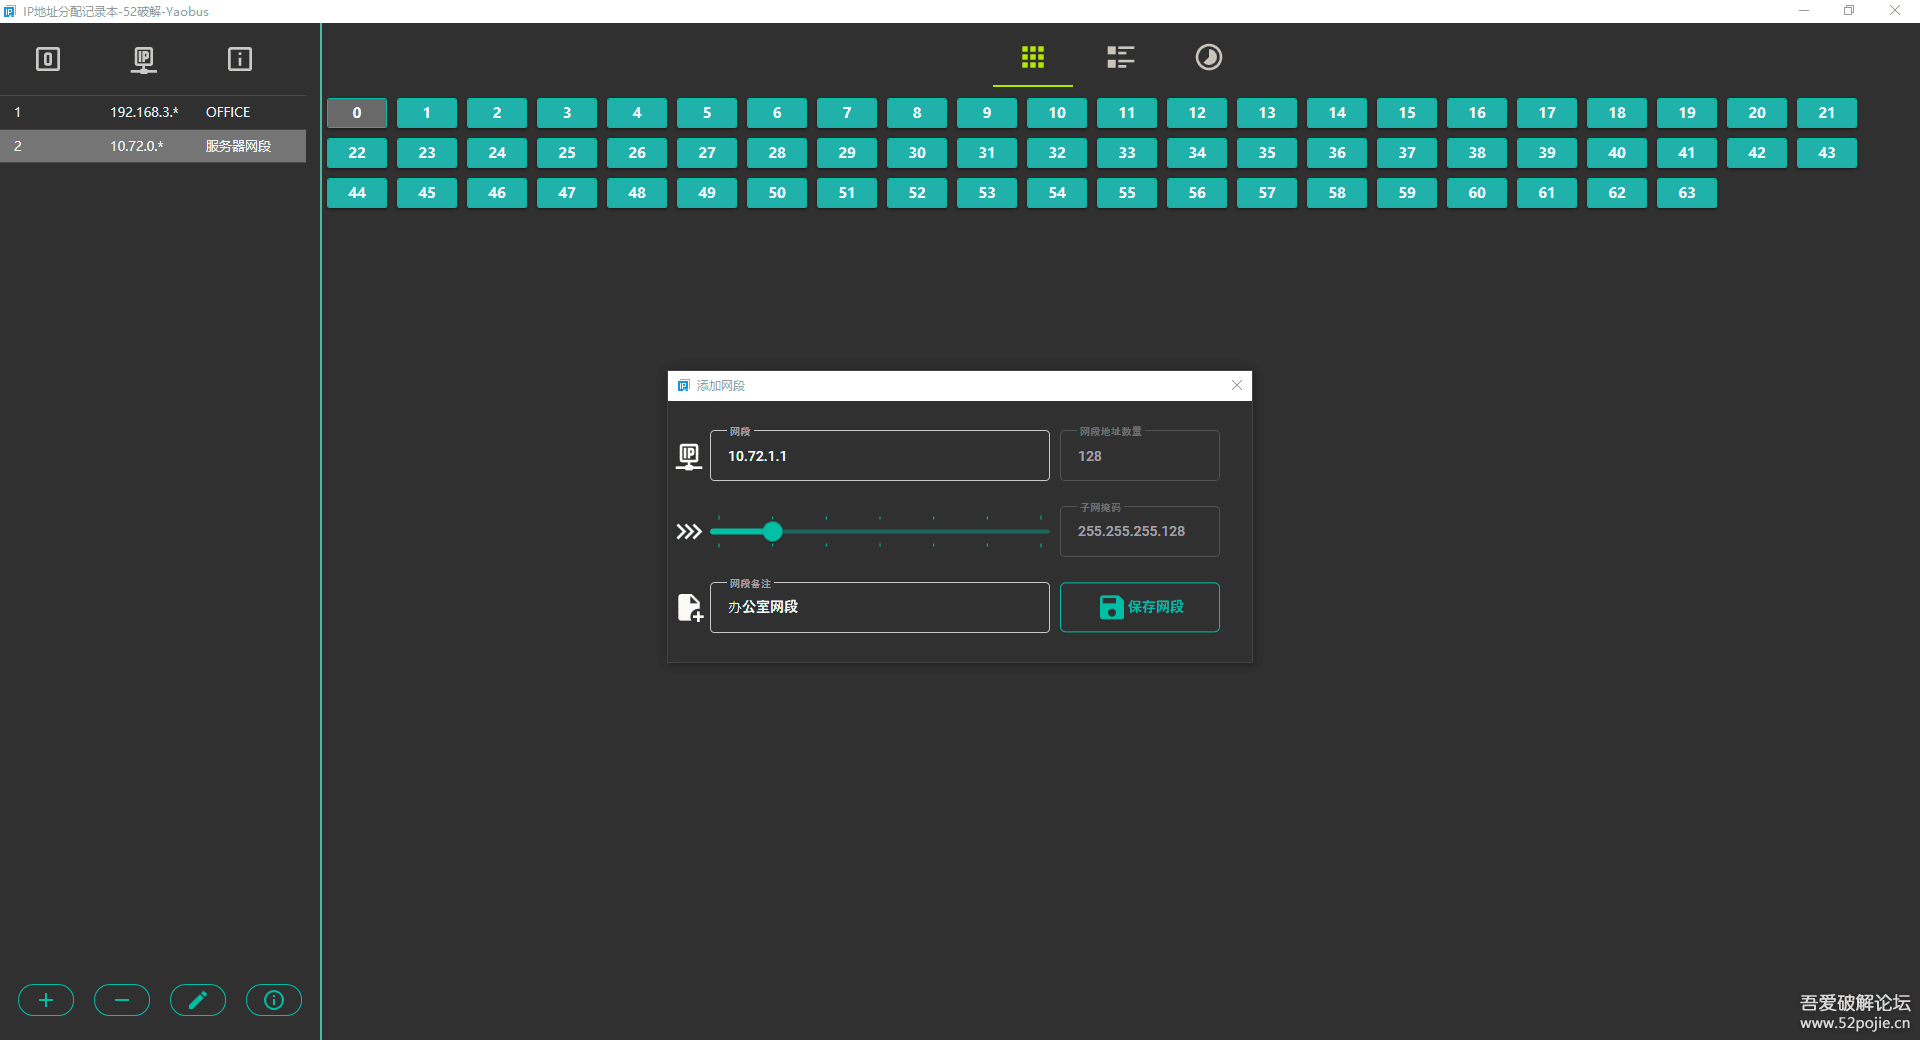This screenshot has height=1040, width=1920.
Task: Select the 10.72.0.* server segment row
Action: [153, 146]
